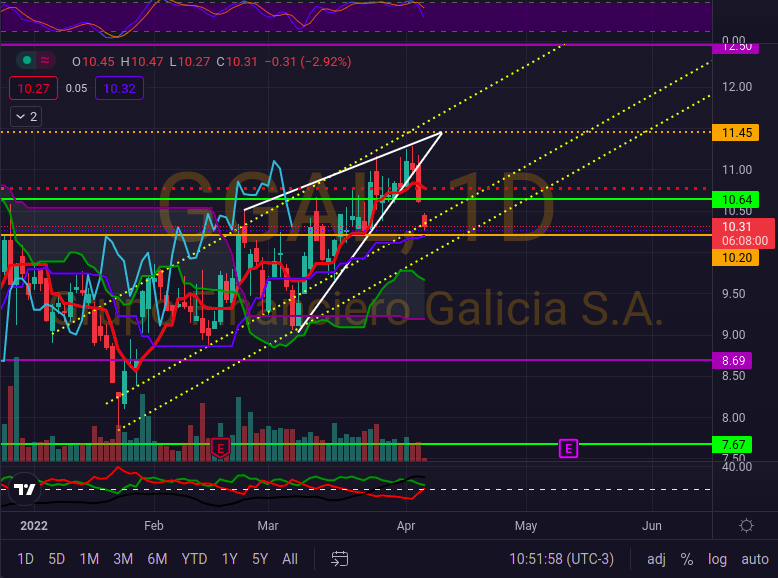Select the 3M date range
The image size is (778, 578).
pyautogui.click(x=123, y=558)
